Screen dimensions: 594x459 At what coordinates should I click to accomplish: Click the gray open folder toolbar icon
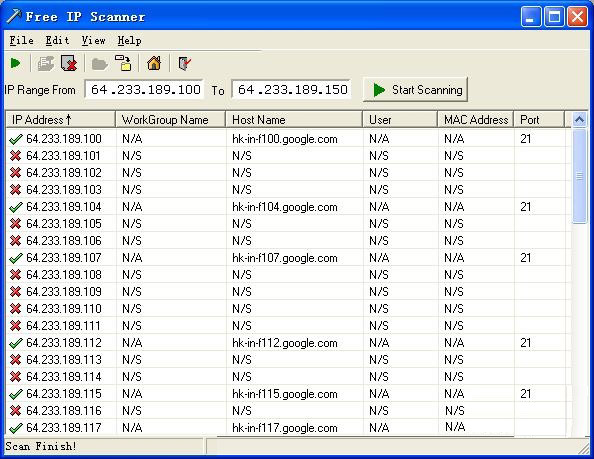tap(100, 64)
